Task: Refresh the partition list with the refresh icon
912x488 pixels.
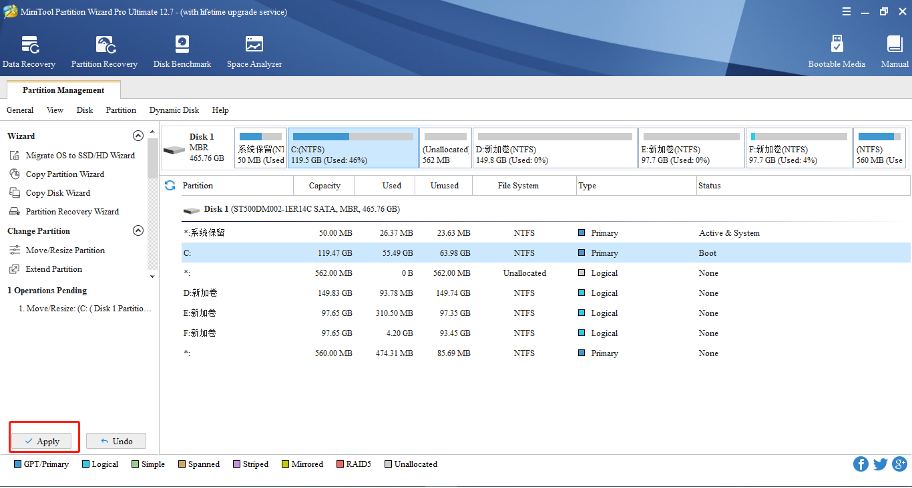Action: coord(170,186)
